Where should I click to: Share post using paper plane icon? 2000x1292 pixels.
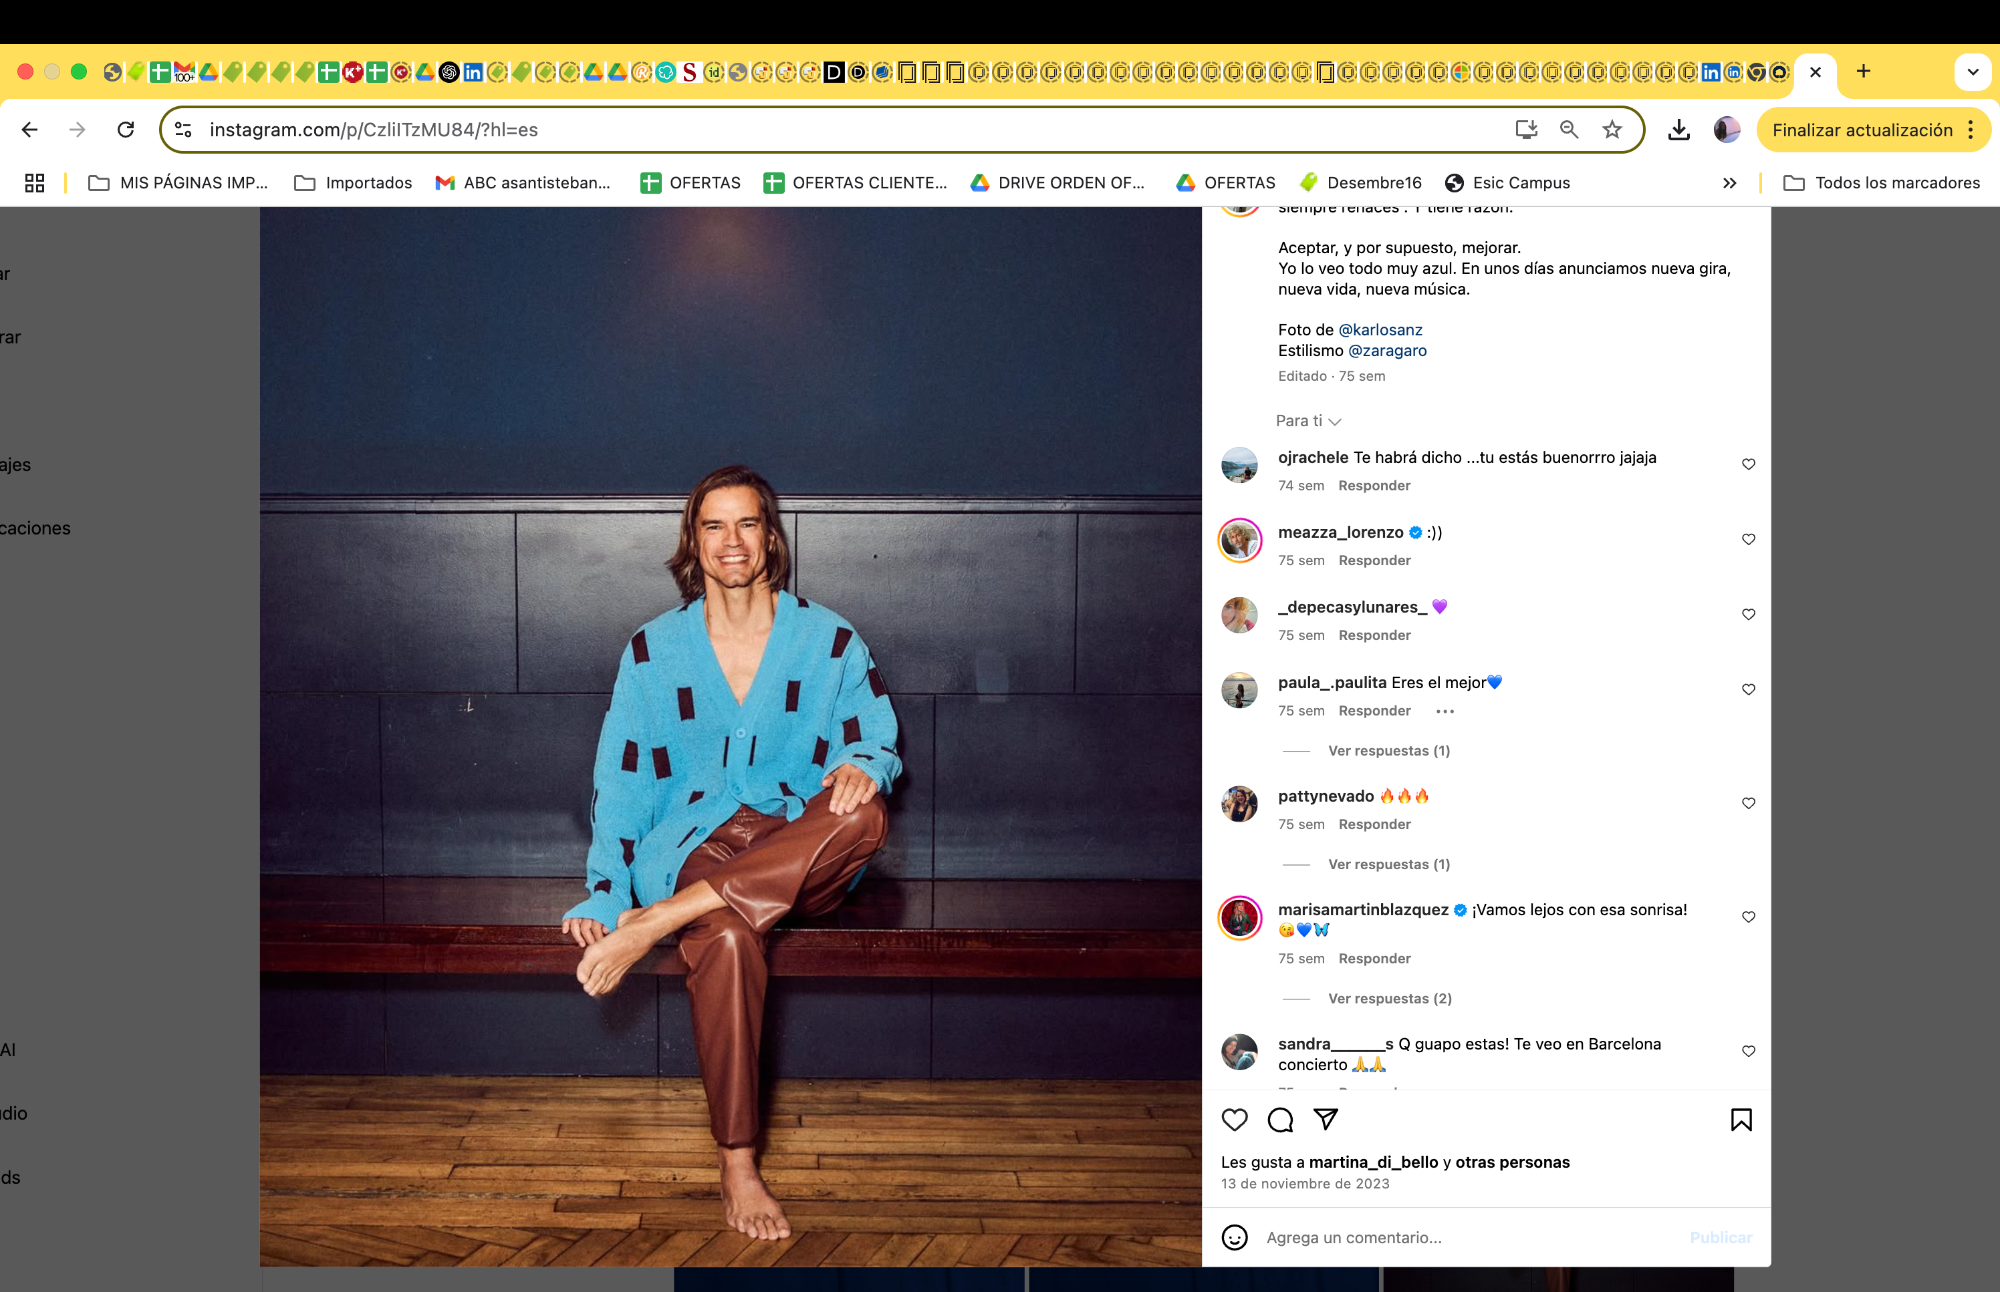[x=1326, y=1120]
